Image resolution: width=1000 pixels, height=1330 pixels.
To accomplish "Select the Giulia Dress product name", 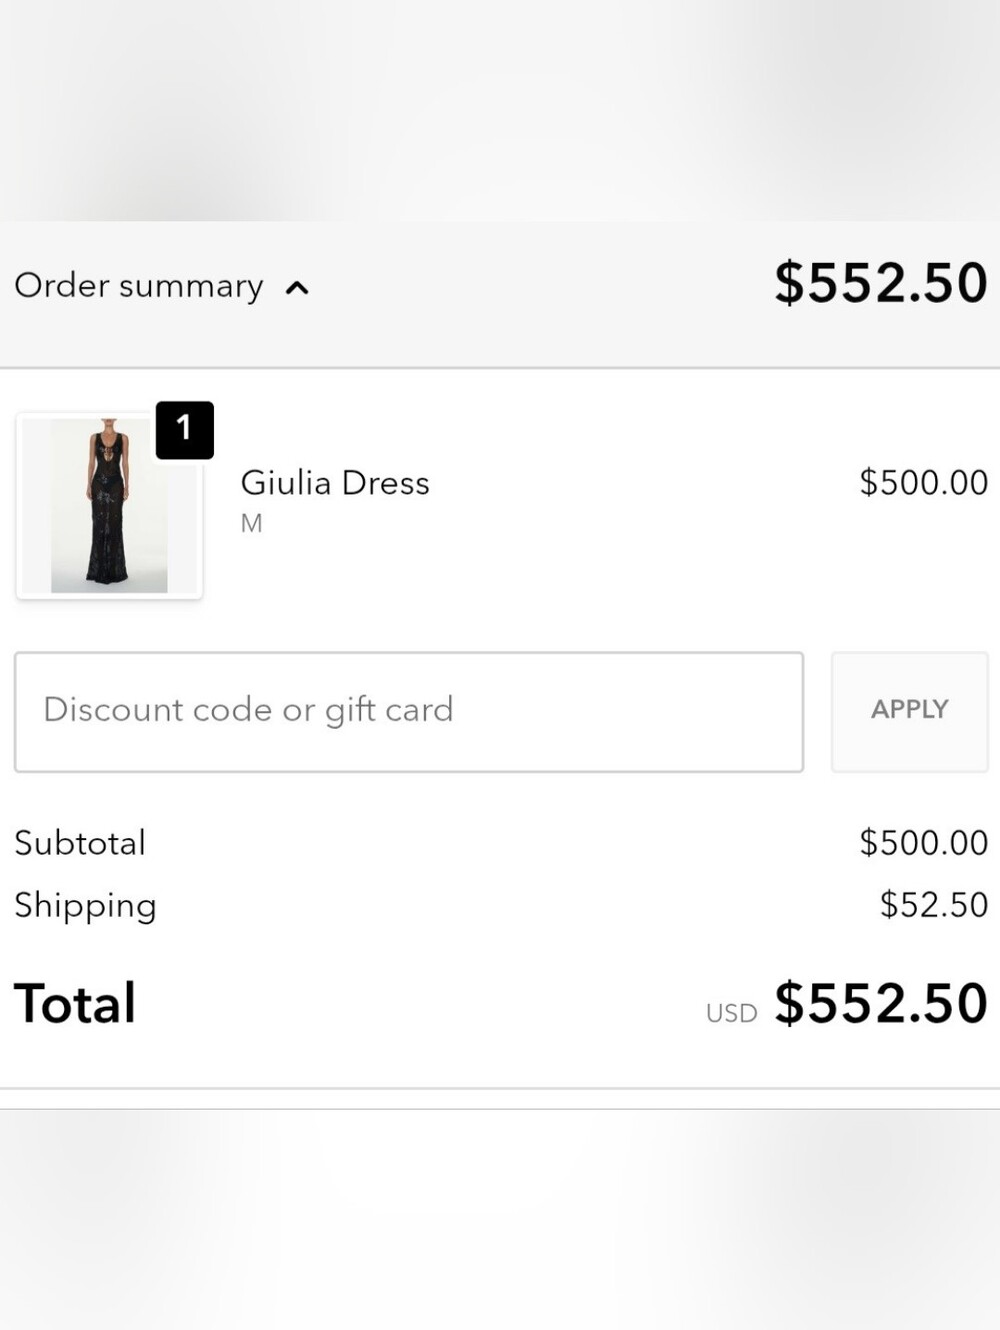I will (335, 483).
